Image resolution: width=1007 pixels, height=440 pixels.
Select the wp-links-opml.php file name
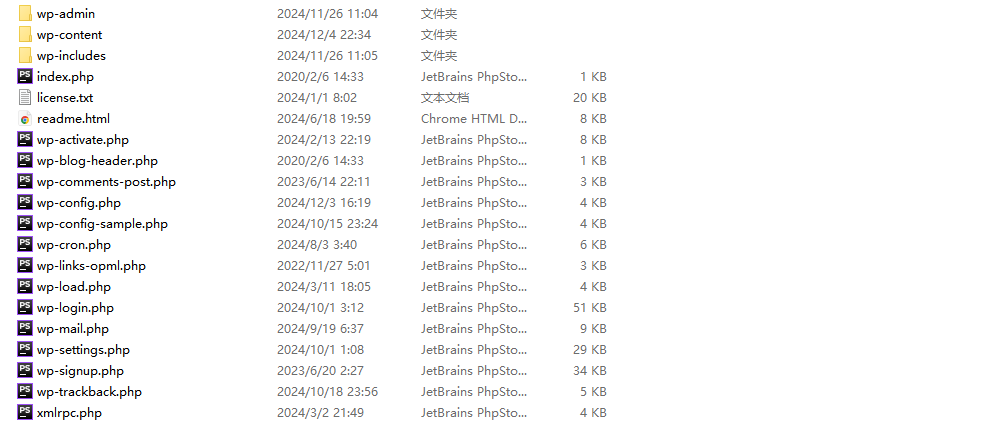point(91,266)
